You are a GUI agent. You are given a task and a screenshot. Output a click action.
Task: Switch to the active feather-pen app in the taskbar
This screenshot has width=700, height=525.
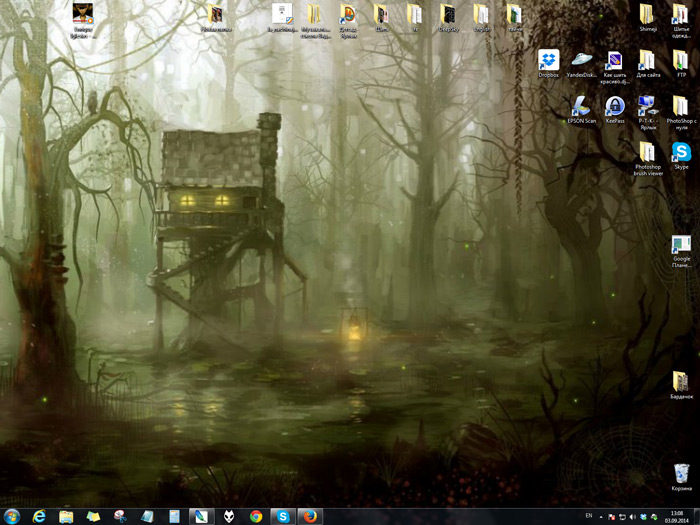202,517
